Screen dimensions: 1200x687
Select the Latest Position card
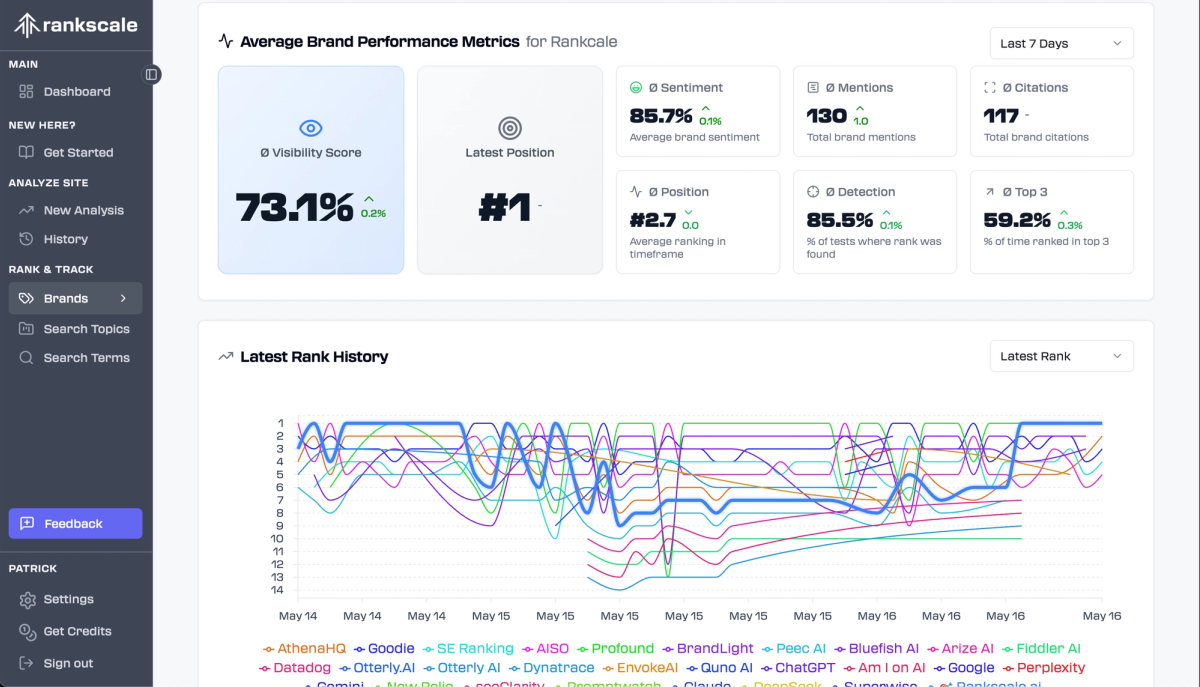(x=510, y=170)
